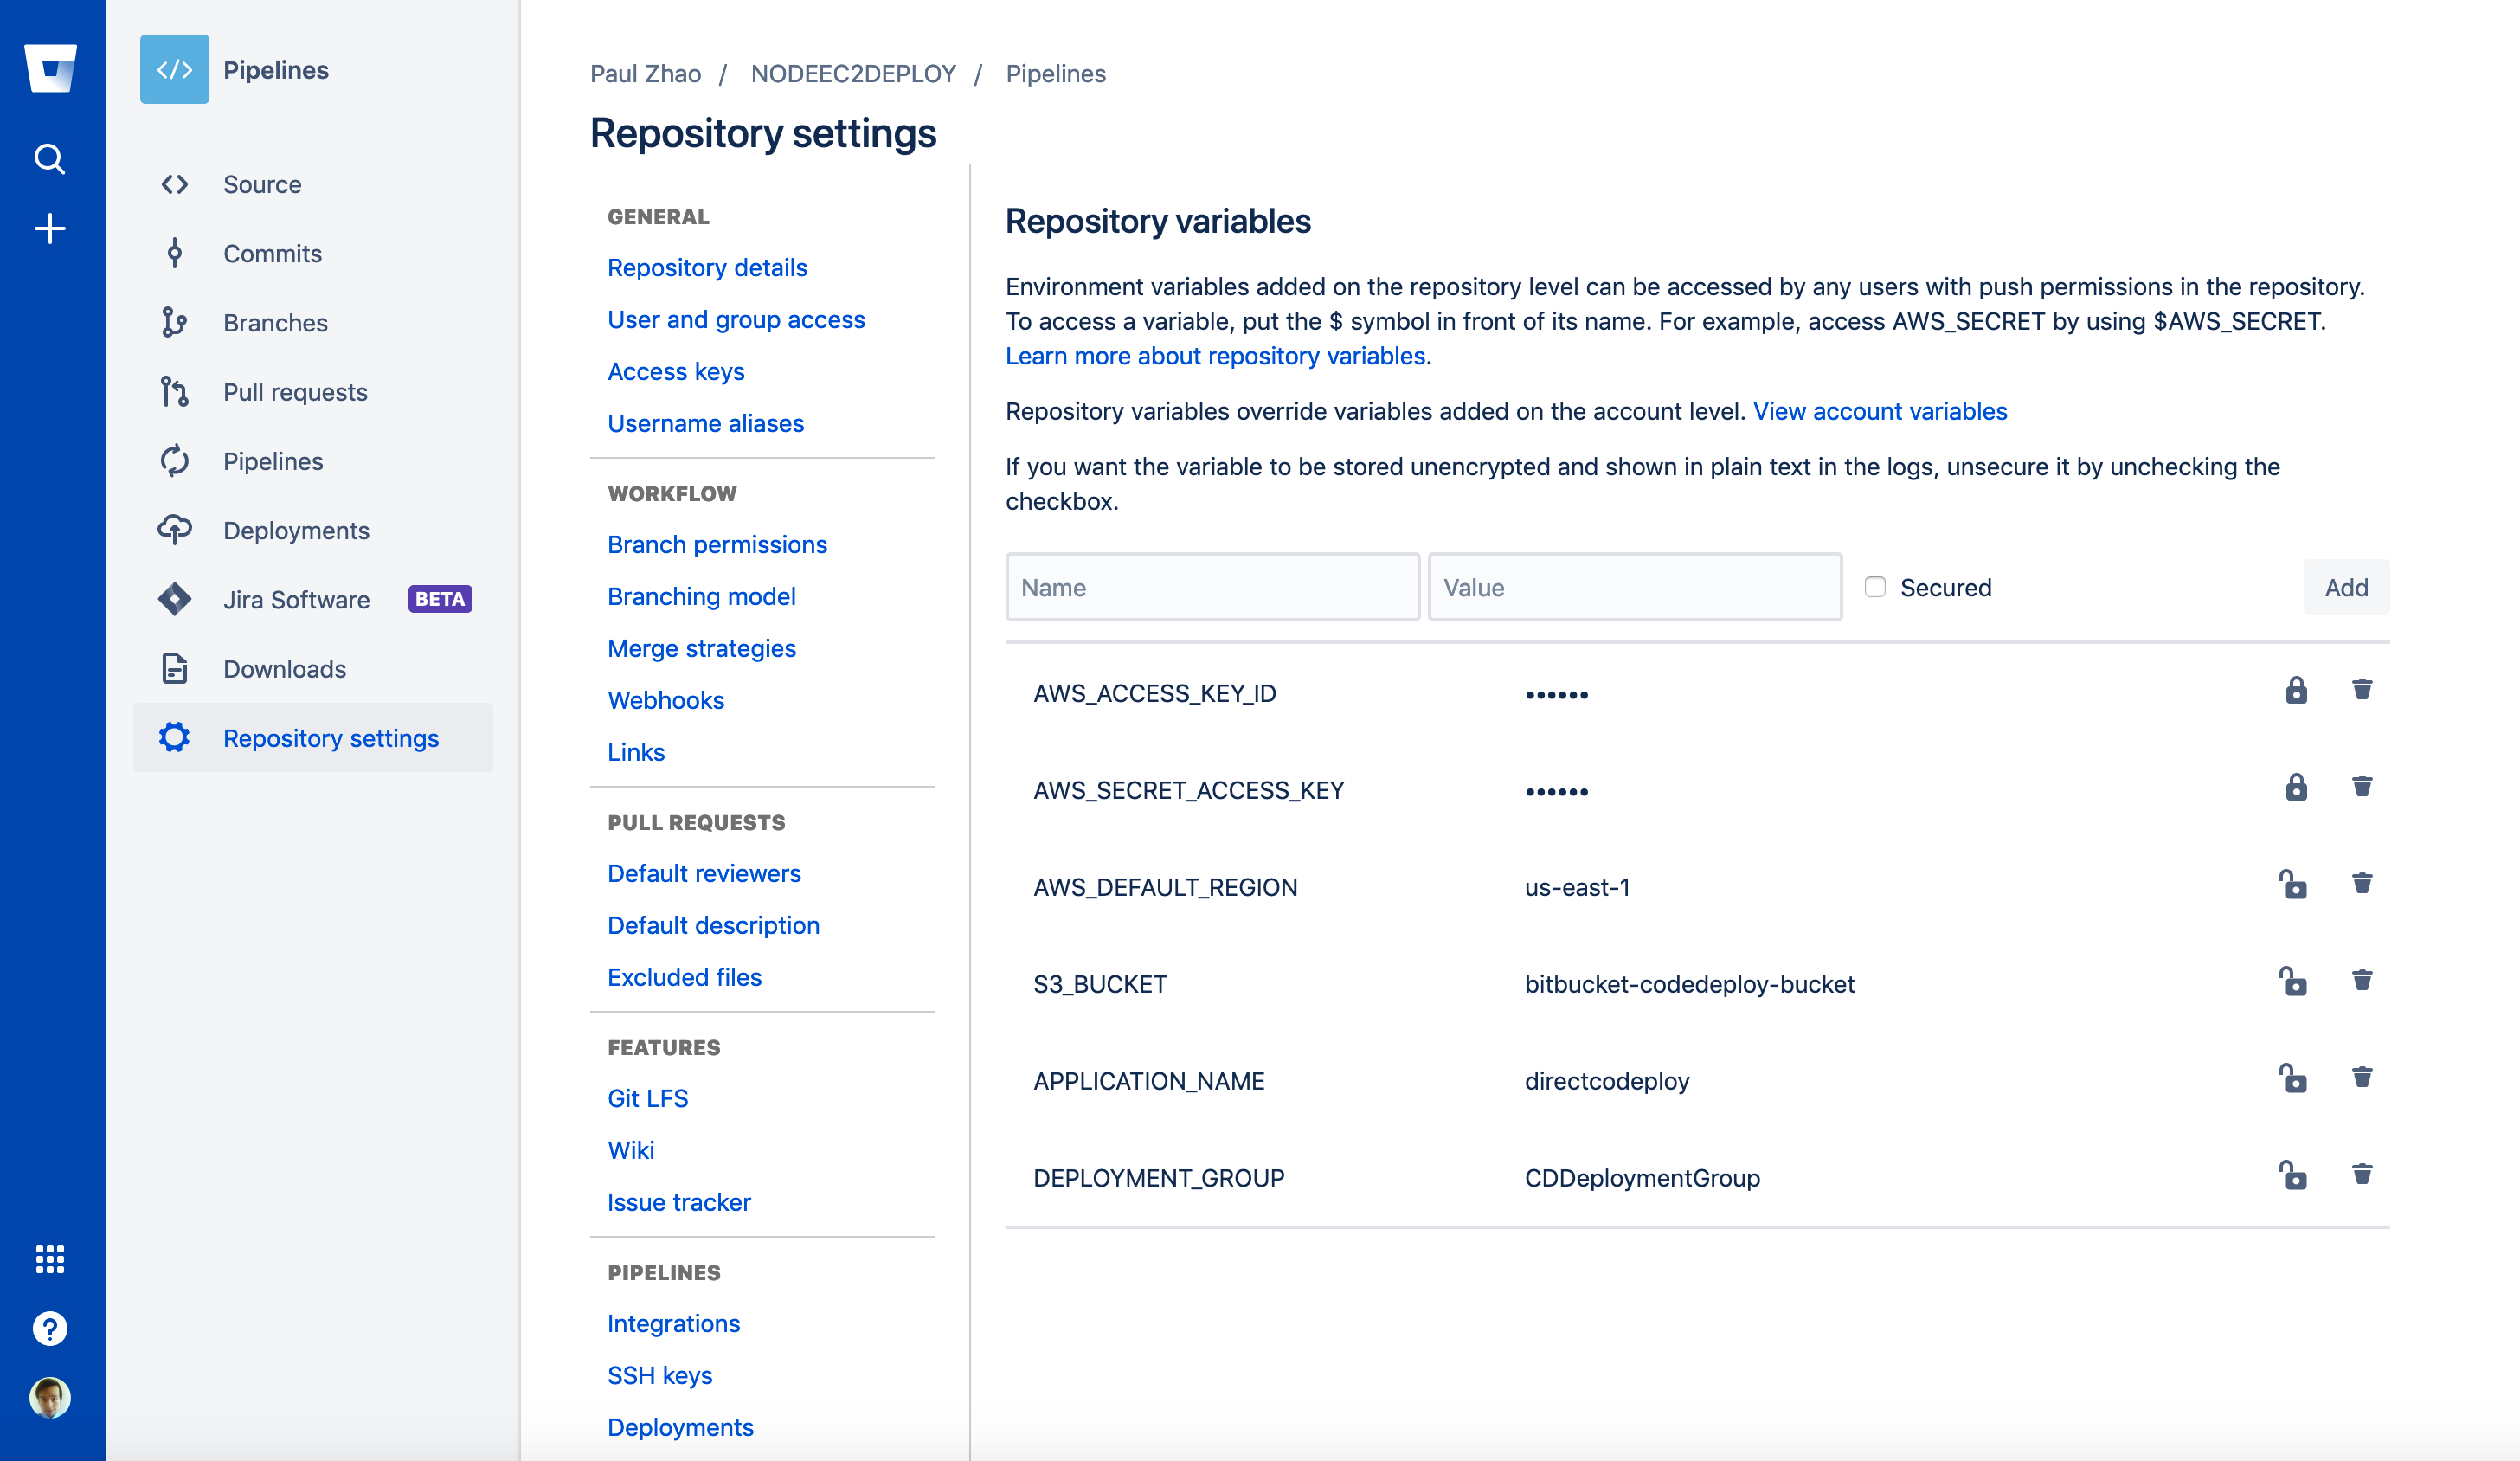Toggle lock on AWS_DEFAULT_REGION variable
The width and height of the screenshot is (2520, 1461).
[2293, 885]
